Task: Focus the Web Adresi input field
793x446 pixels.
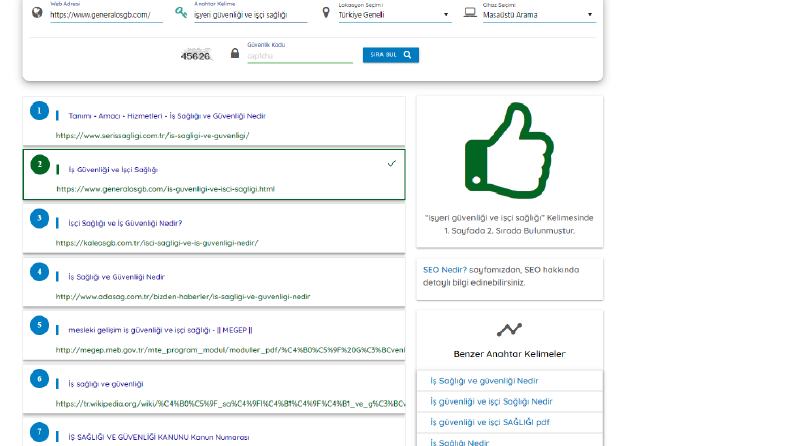Action: pyautogui.click(x=106, y=15)
